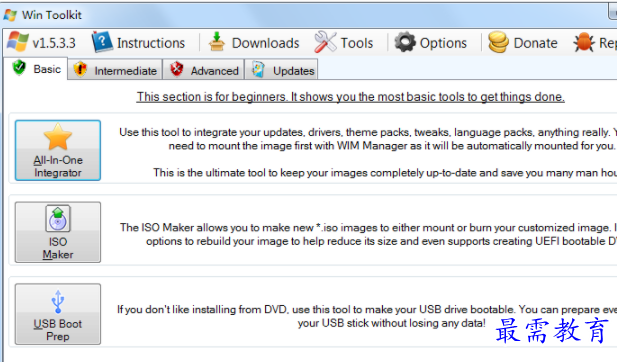Screen dimensions: 617x362
Task: Click the Win Toolkit title bar icon
Action: click(x=10, y=15)
